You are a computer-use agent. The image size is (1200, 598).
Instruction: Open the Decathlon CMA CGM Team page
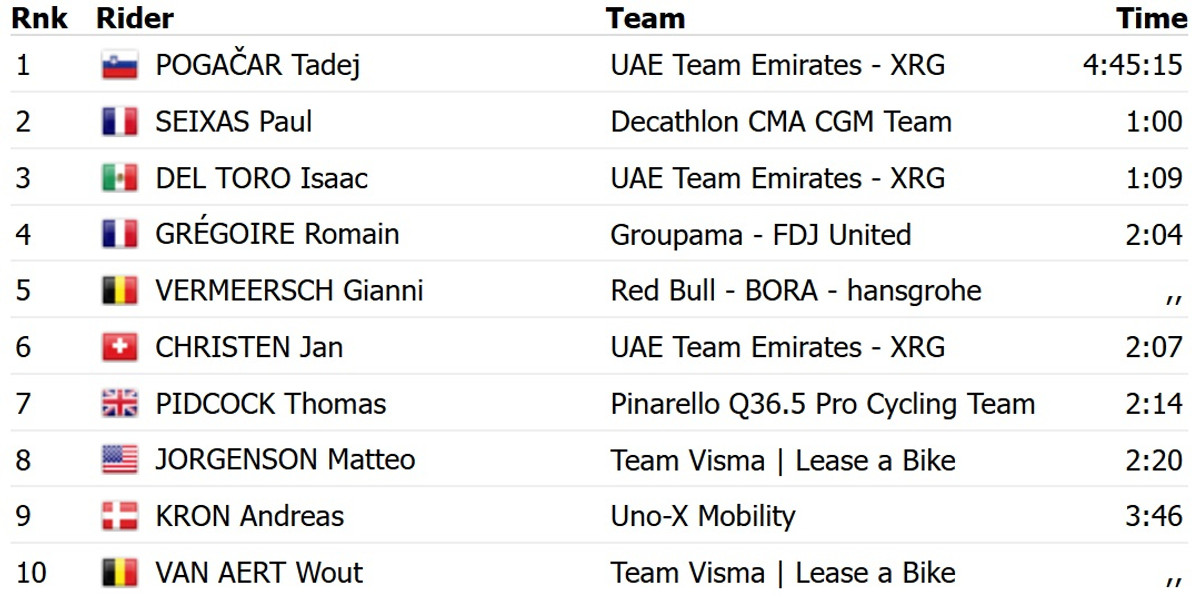tap(780, 122)
